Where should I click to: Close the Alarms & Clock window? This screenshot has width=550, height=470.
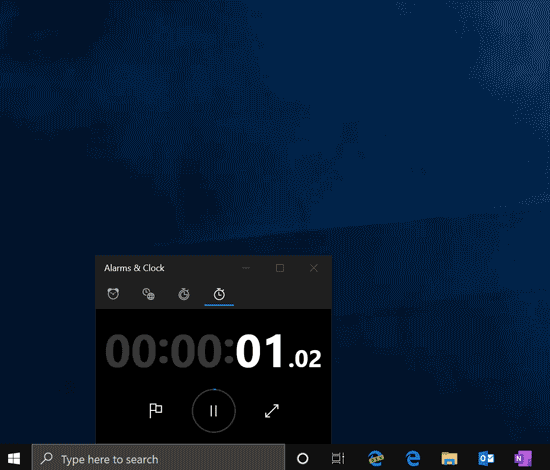click(x=314, y=268)
